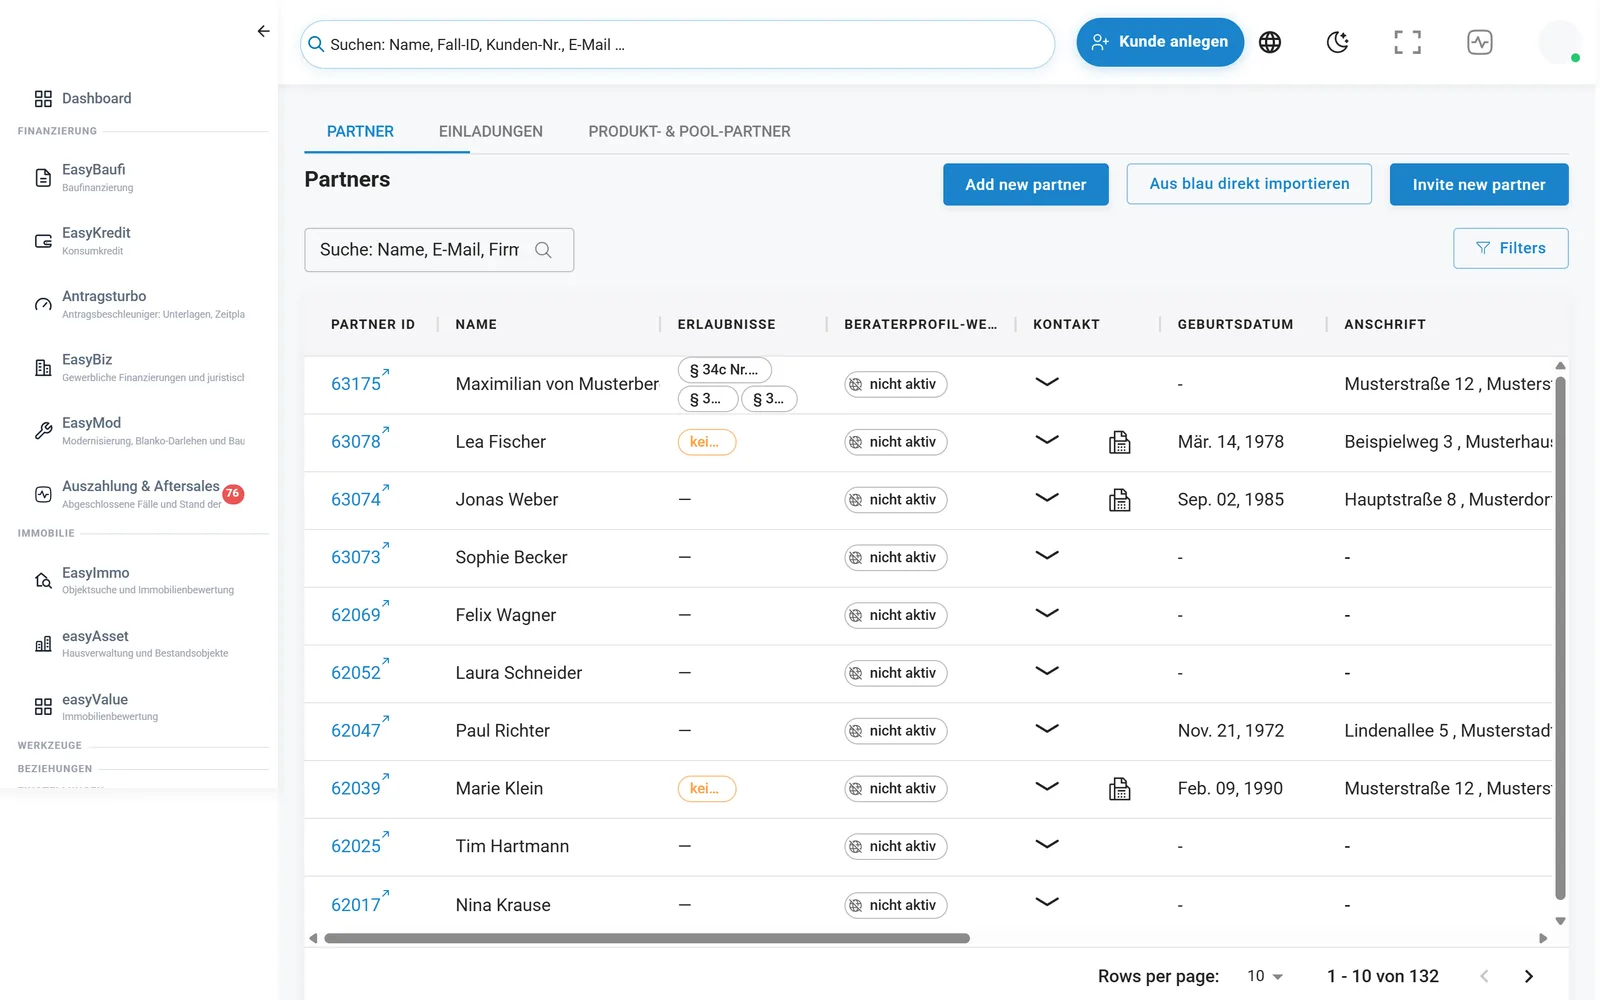Expand Laura Schneider row chevron
Screen dimensions: 1600x1000
(x=1047, y=671)
